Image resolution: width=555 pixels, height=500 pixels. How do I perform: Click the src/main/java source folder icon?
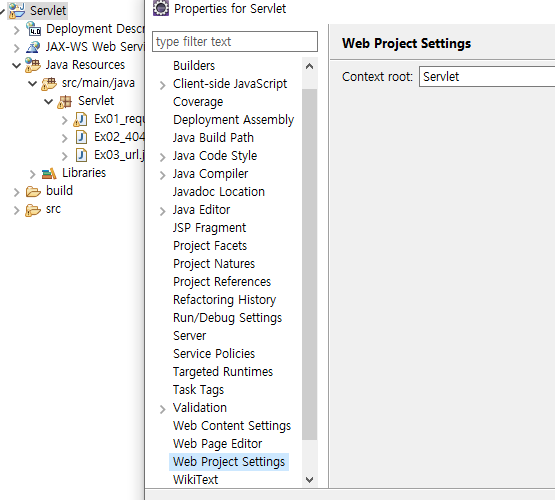(49, 83)
